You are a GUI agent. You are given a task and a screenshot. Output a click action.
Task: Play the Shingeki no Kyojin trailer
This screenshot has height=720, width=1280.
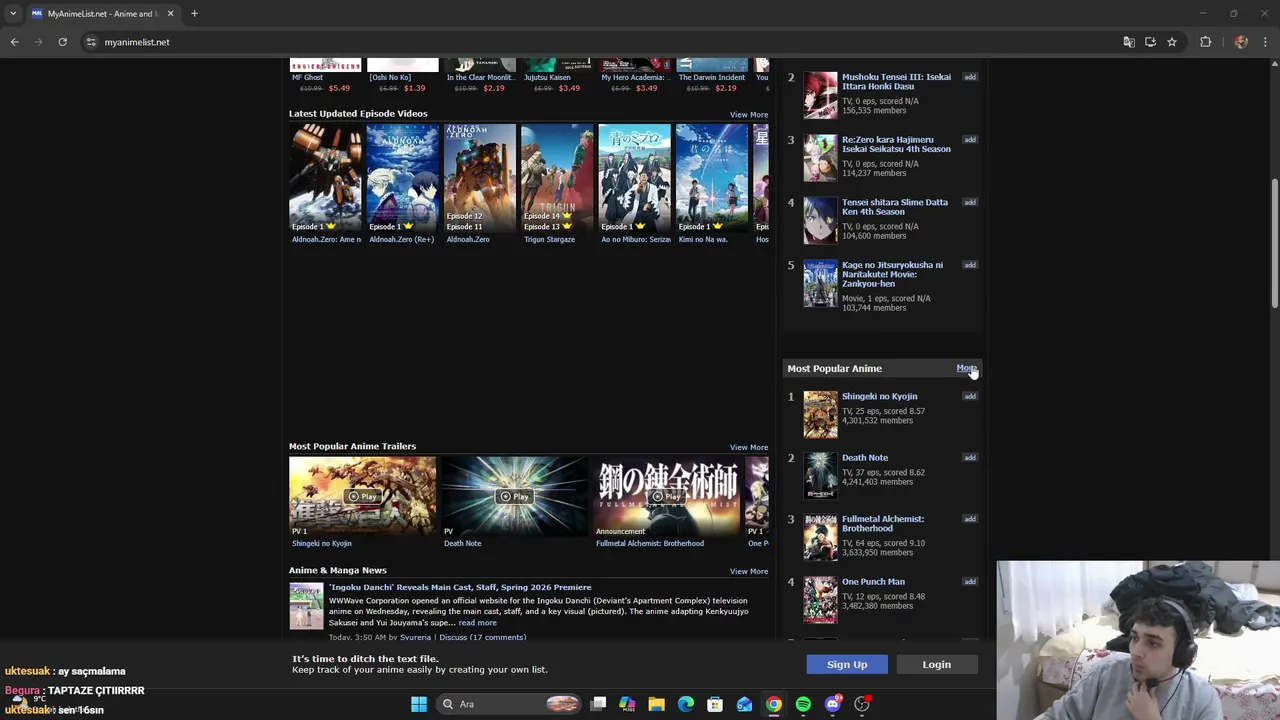point(362,496)
